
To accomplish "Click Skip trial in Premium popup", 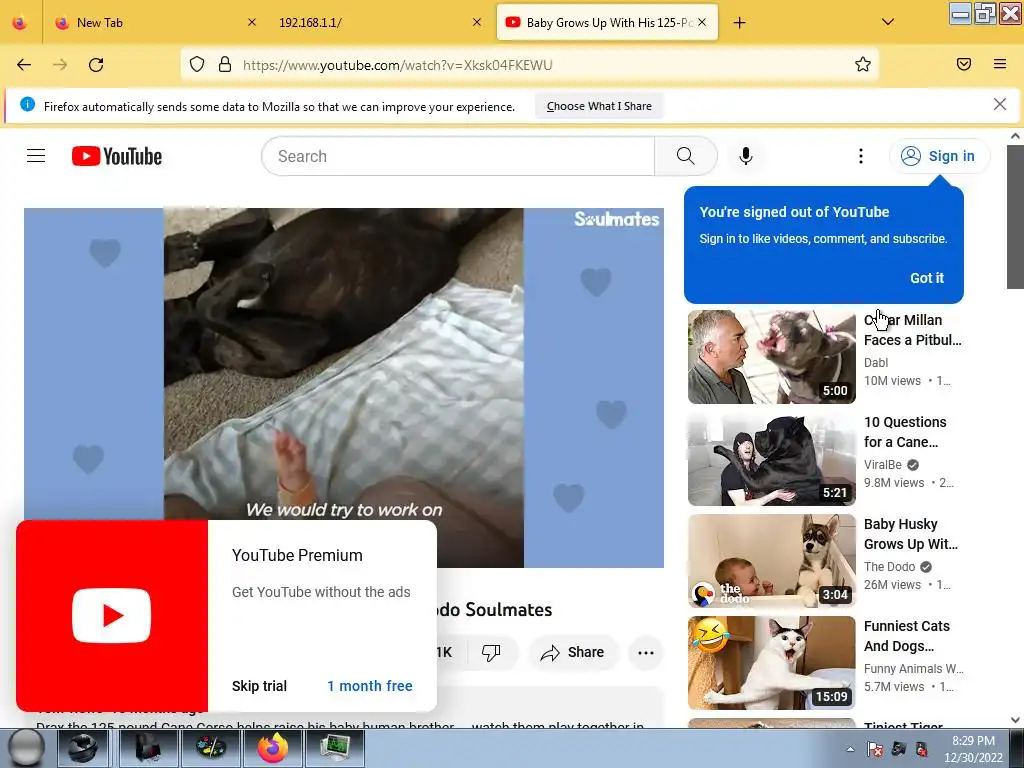I will pyautogui.click(x=259, y=686).
